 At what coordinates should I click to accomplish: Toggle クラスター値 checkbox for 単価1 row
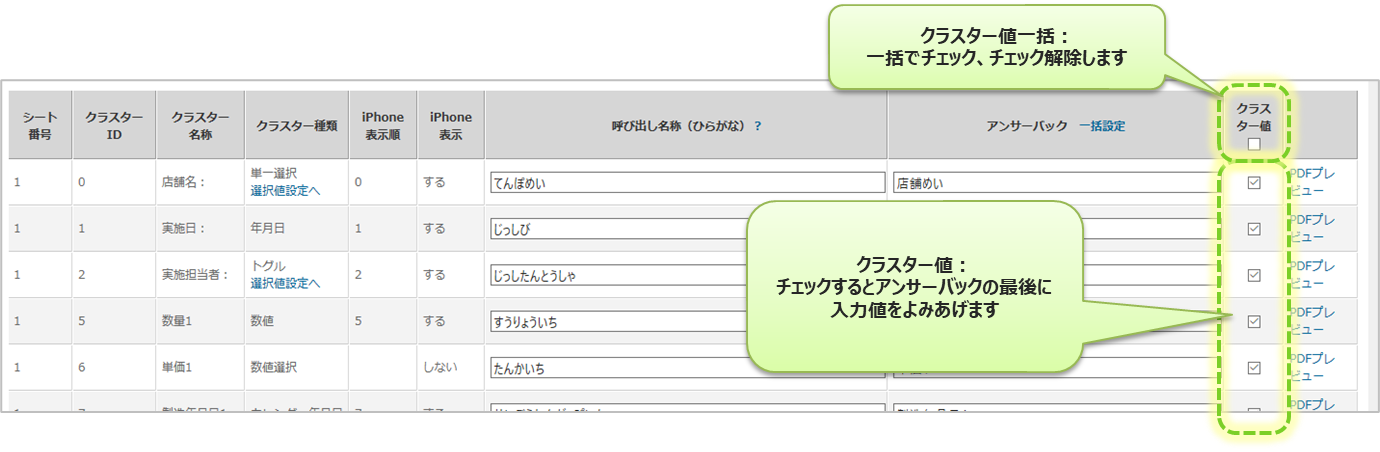(x=1253, y=368)
